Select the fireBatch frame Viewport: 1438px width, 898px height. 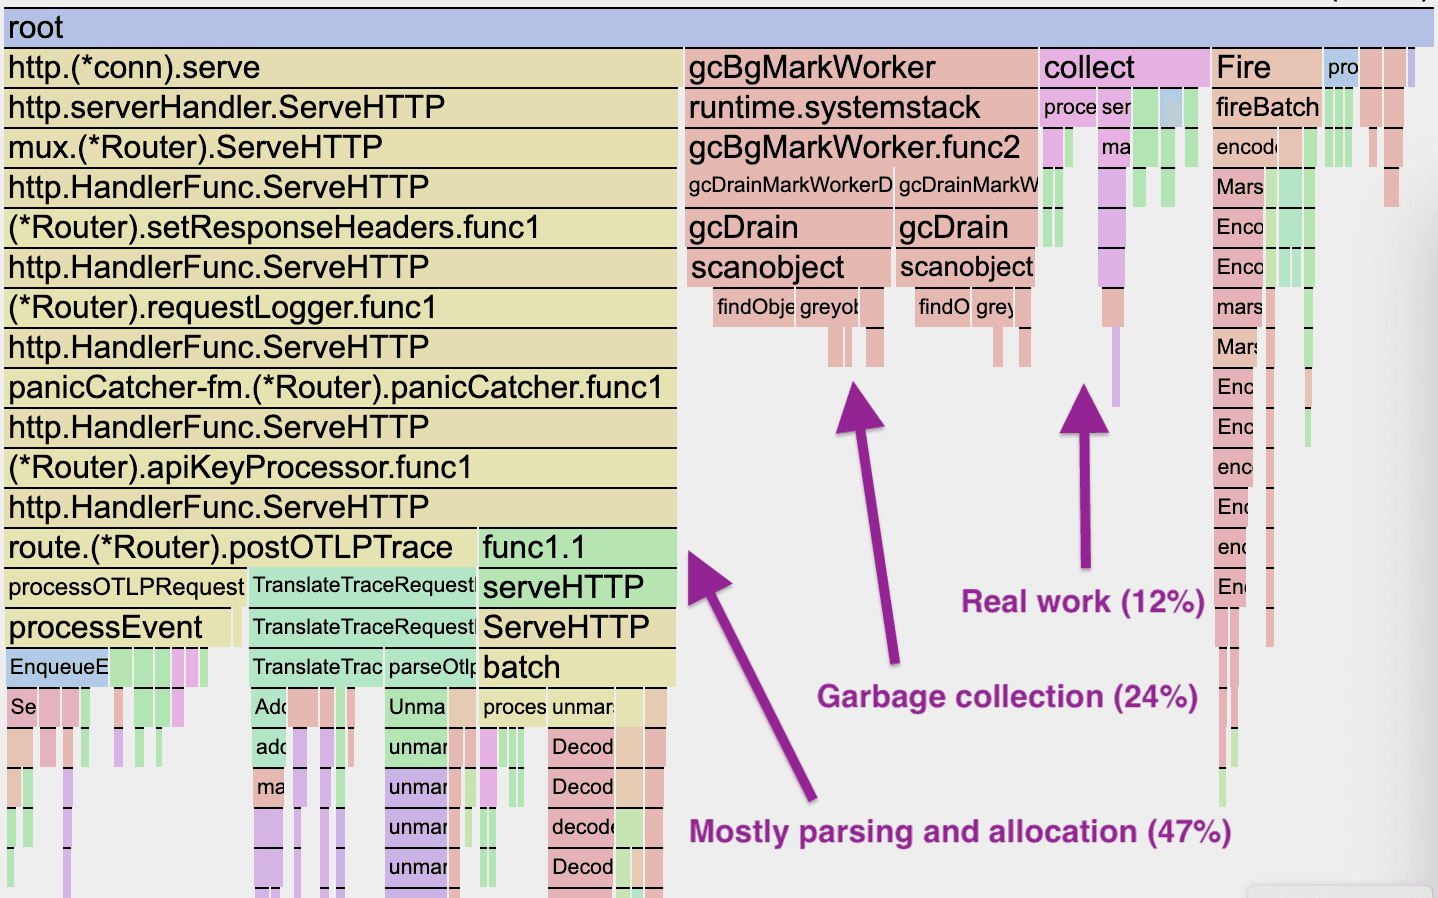(x=1266, y=107)
